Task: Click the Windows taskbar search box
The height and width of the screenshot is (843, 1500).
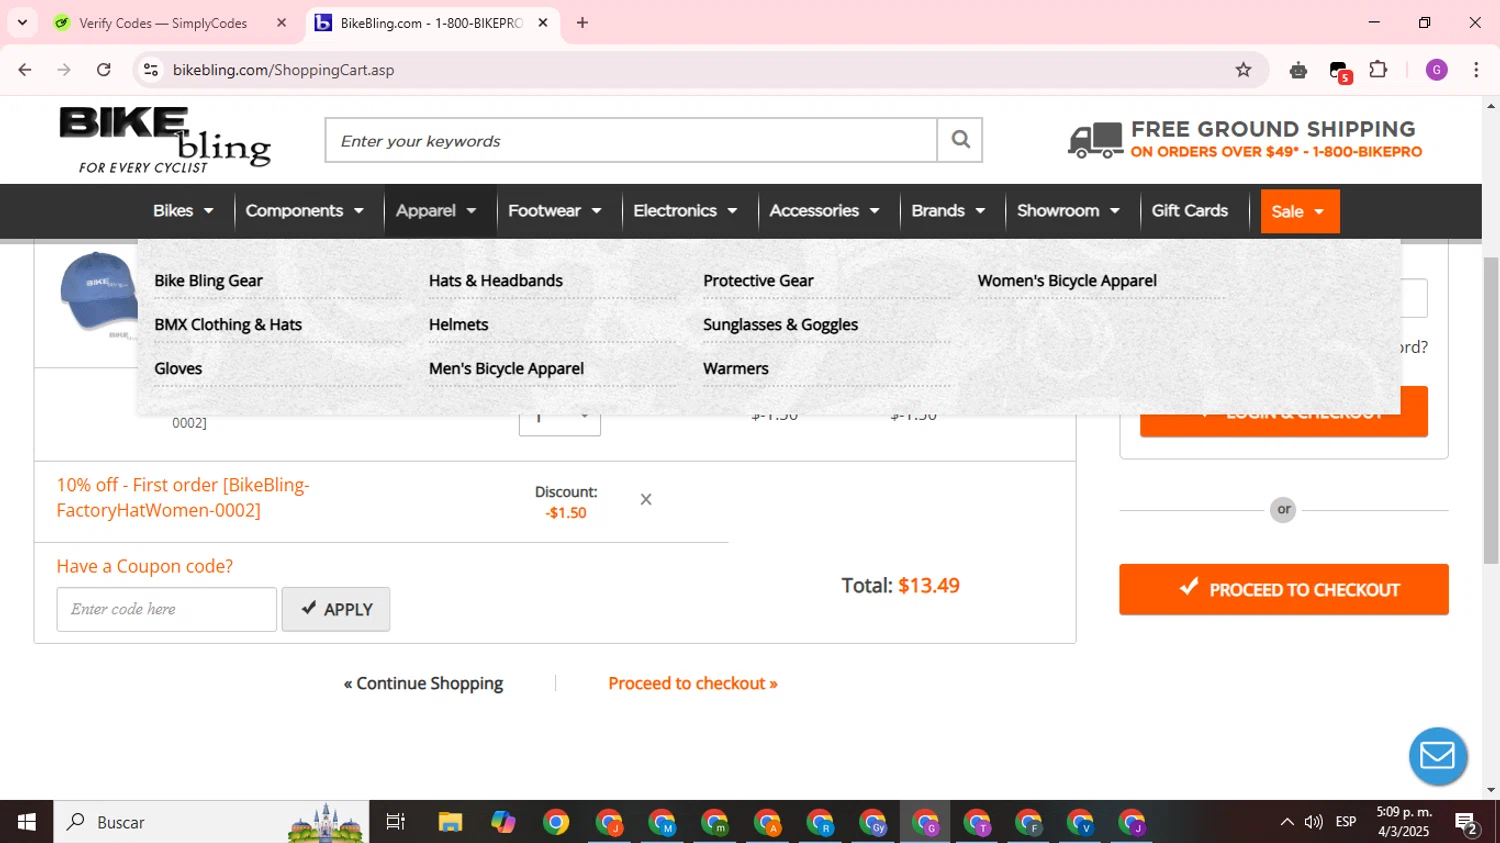Action: click(x=211, y=822)
